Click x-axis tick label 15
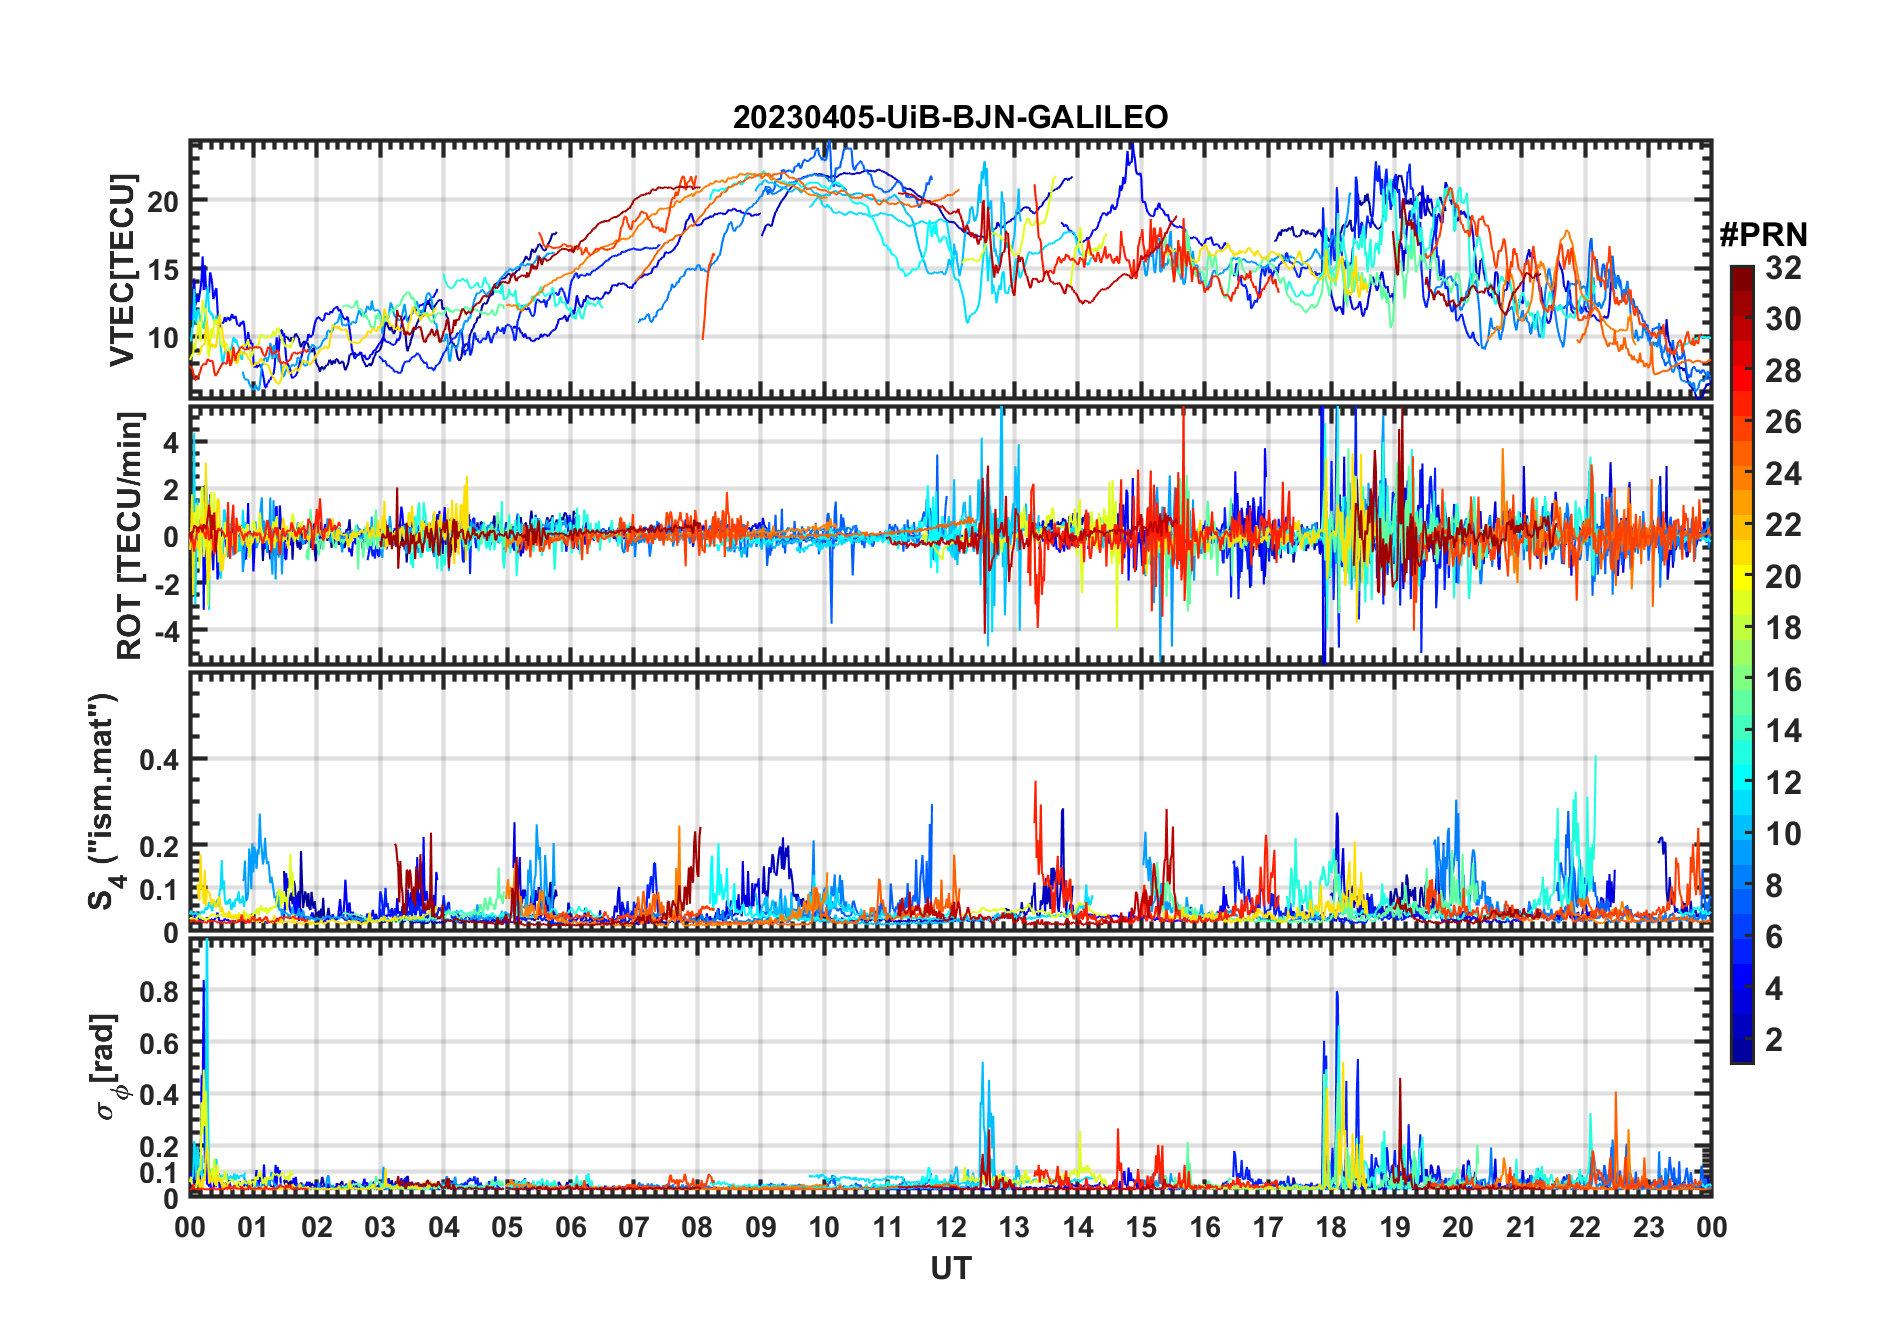The image size is (1902, 1330). click(1141, 1227)
